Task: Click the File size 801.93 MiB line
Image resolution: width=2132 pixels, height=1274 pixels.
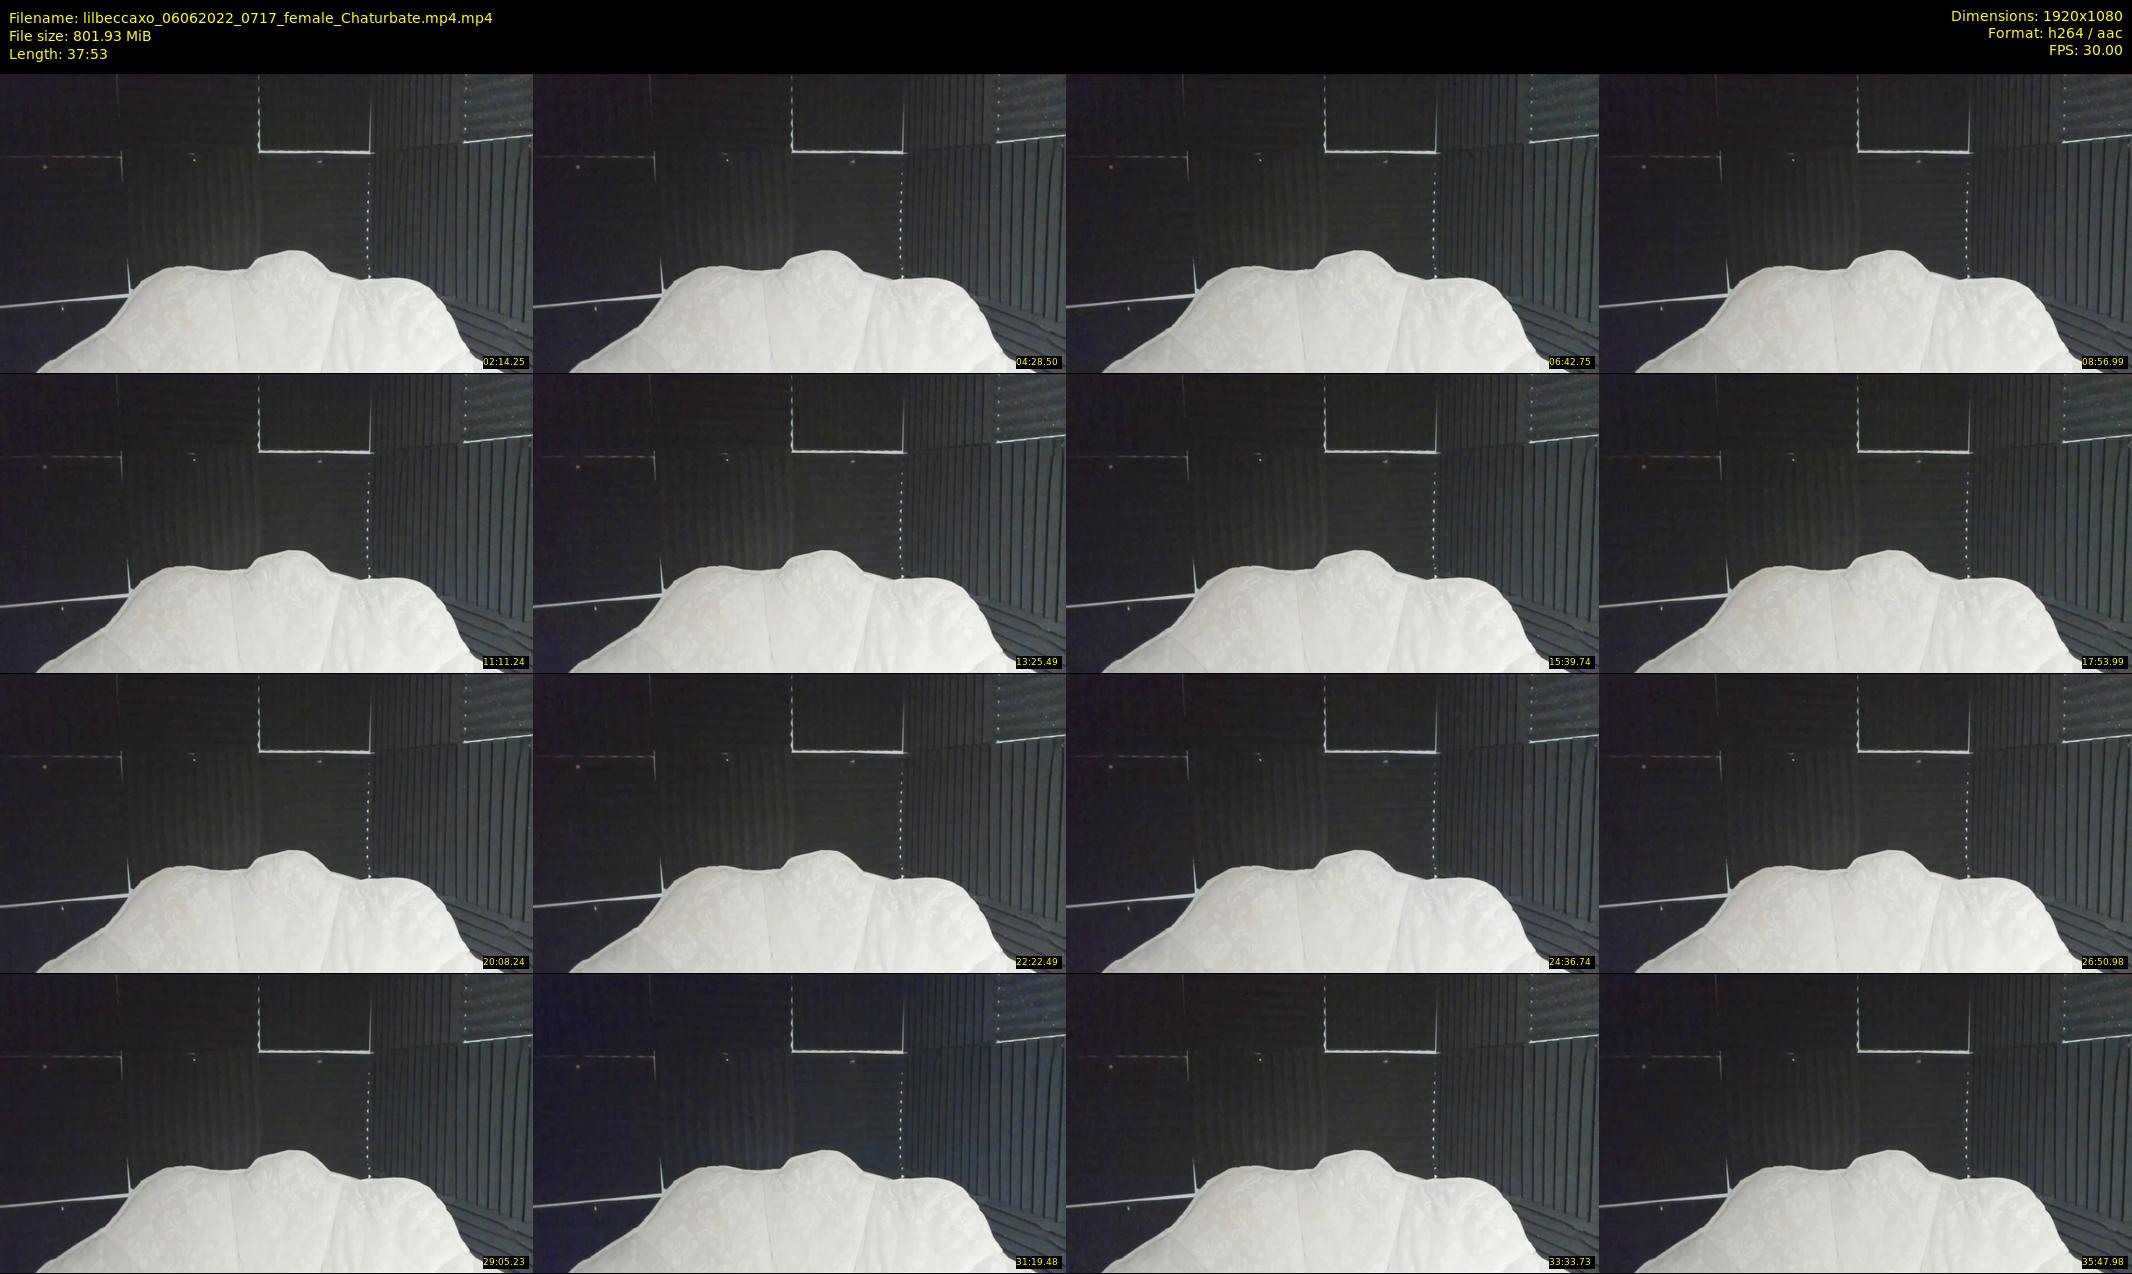Action: click(80, 36)
